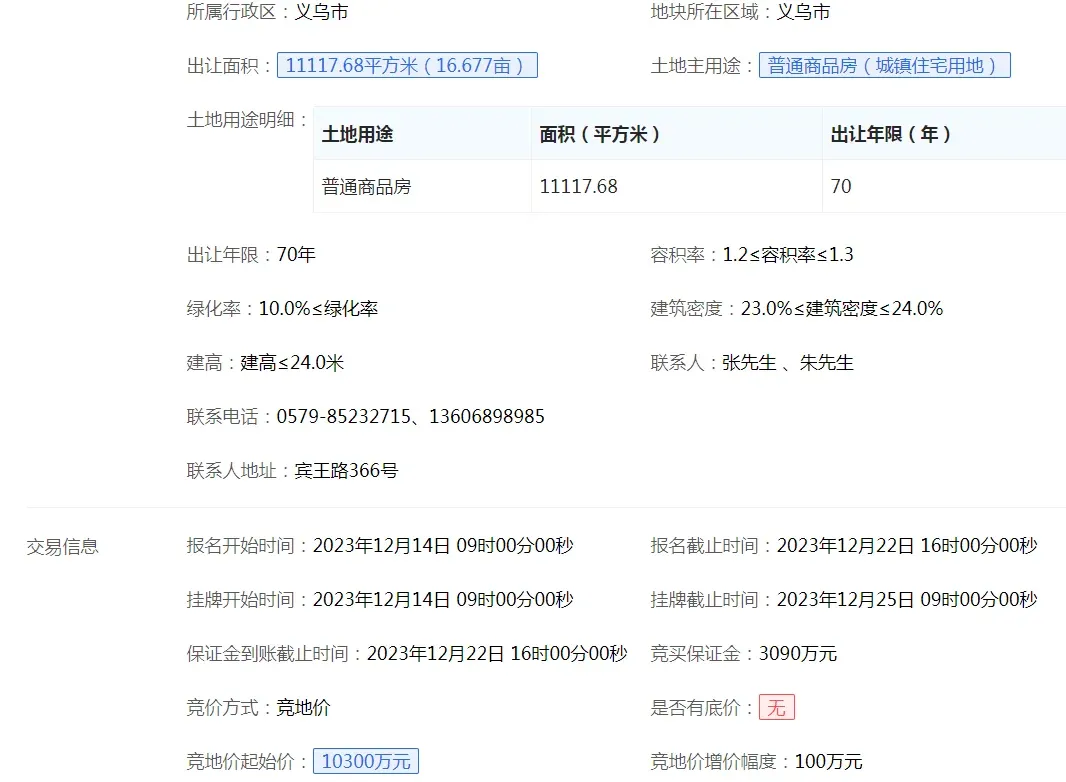The width and height of the screenshot is (1066, 782).
Task: Select the 面积（平方米） table column header
Action: 600,134
